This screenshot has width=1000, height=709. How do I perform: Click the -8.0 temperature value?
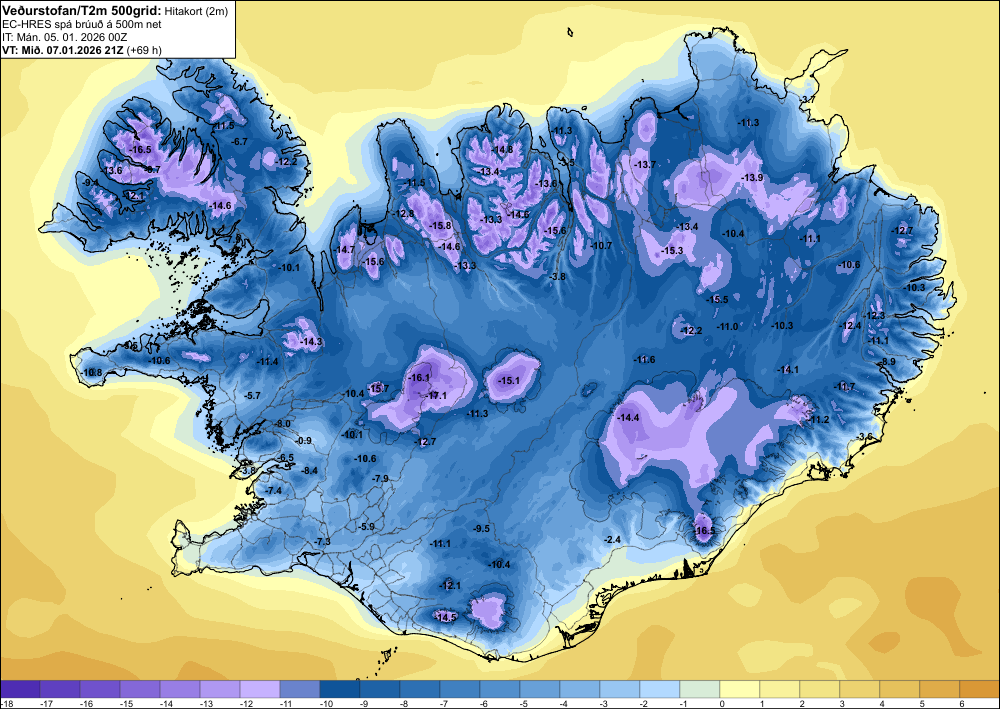coord(283,423)
